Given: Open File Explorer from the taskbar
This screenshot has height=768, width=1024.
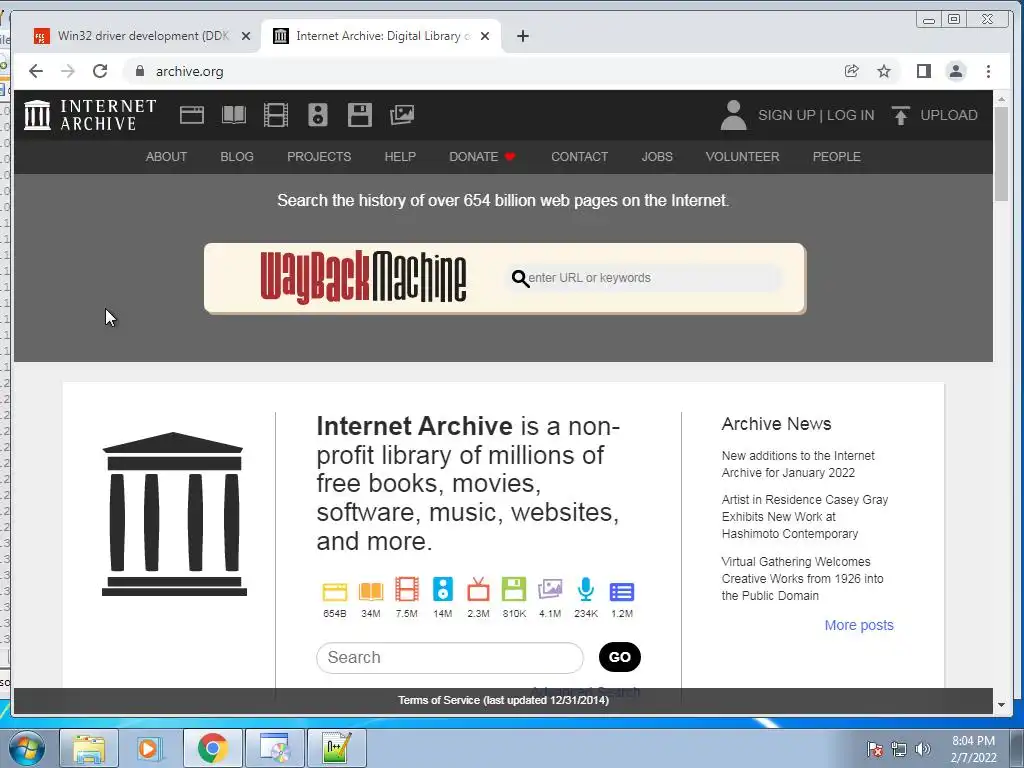Looking at the screenshot, I should point(89,748).
